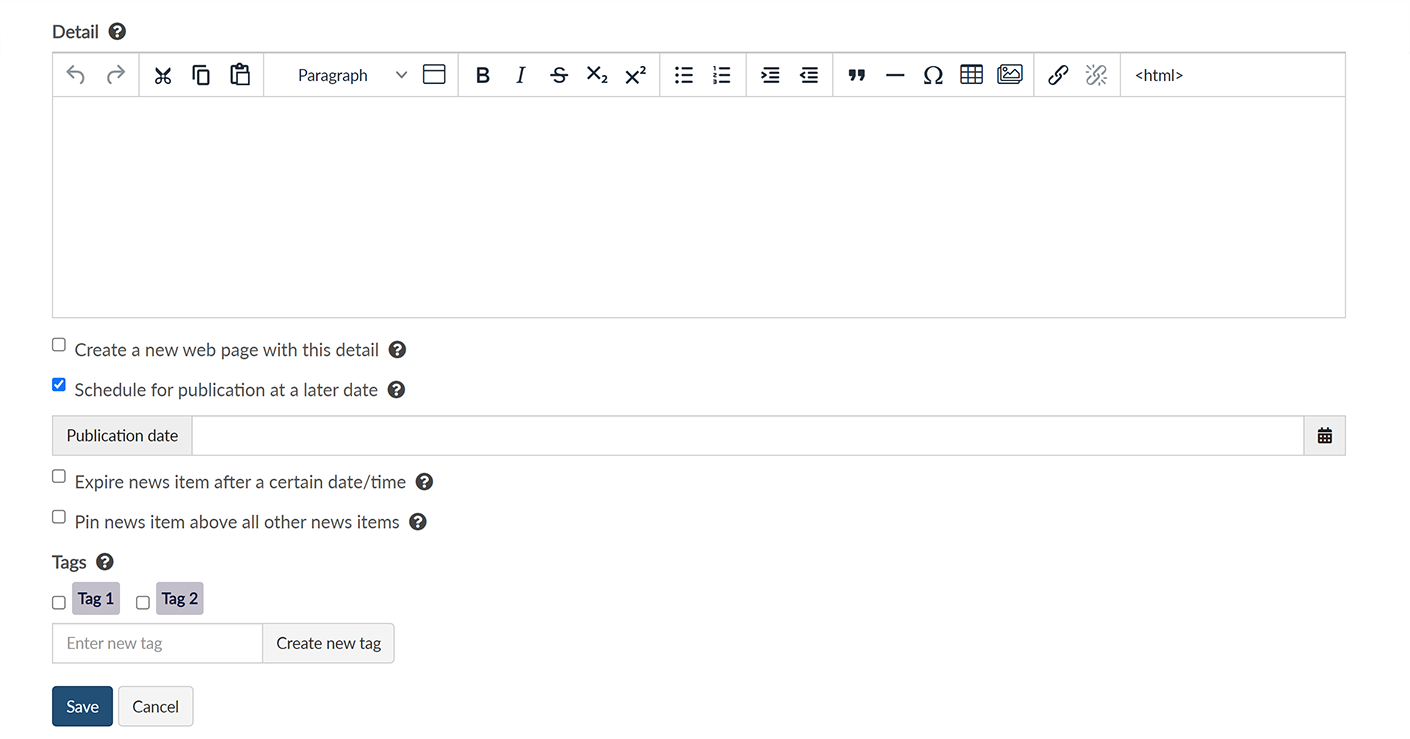The width and height of the screenshot is (1410, 739).
Task: Click the insert image icon
Action: [1010, 75]
